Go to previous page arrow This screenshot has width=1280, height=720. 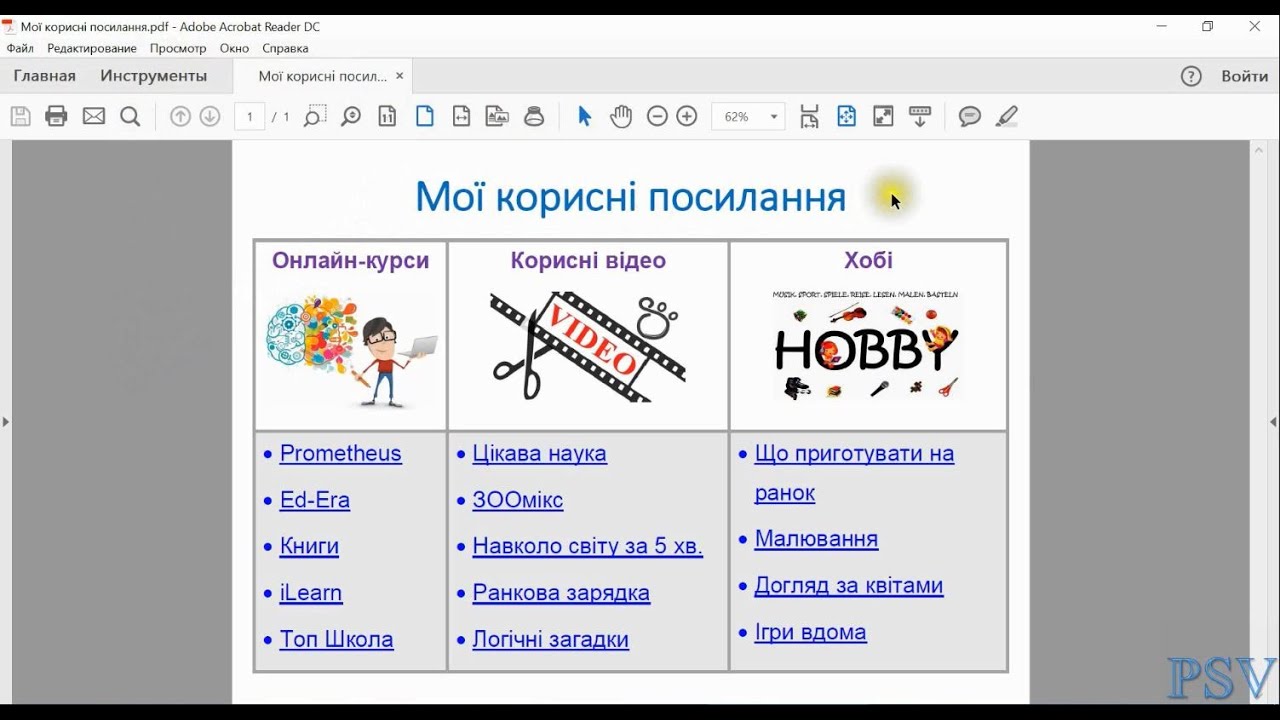[180, 117]
